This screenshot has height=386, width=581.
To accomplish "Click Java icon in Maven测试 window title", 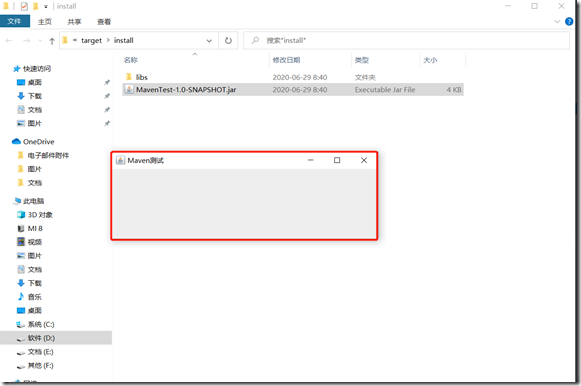I will pyautogui.click(x=120, y=160).
